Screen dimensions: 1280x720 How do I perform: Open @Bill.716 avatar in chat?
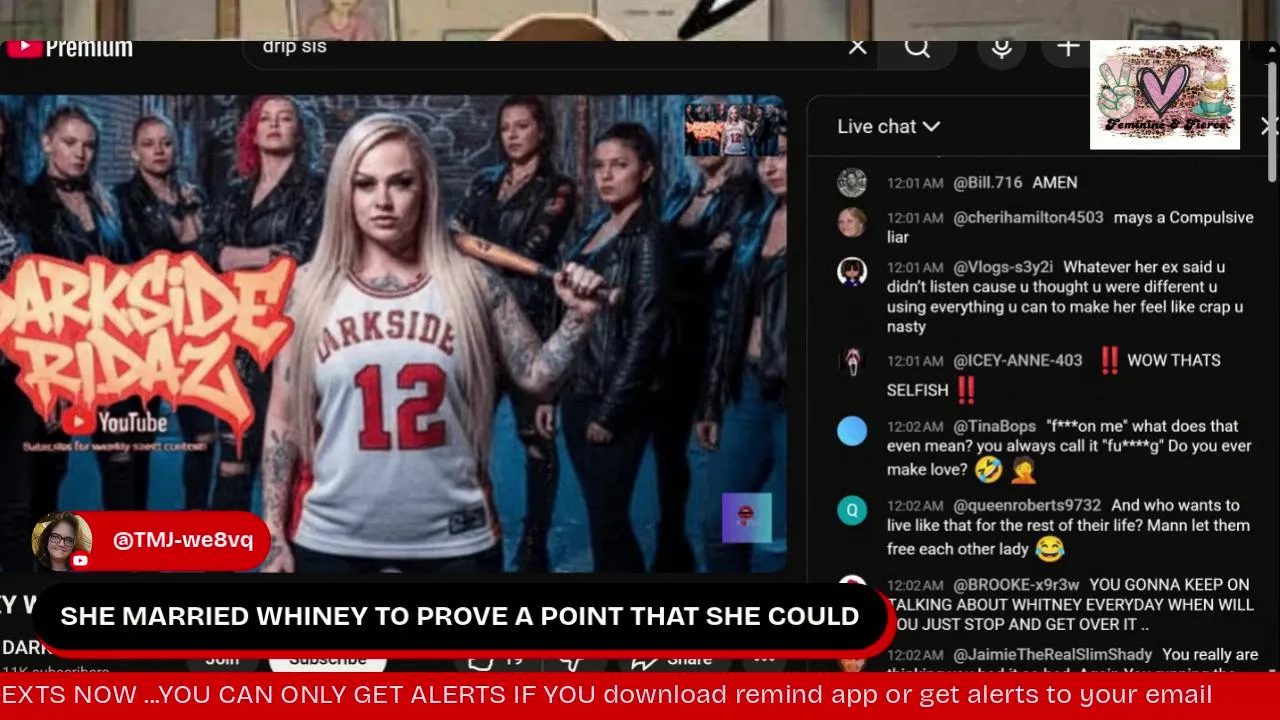(852, 182)
